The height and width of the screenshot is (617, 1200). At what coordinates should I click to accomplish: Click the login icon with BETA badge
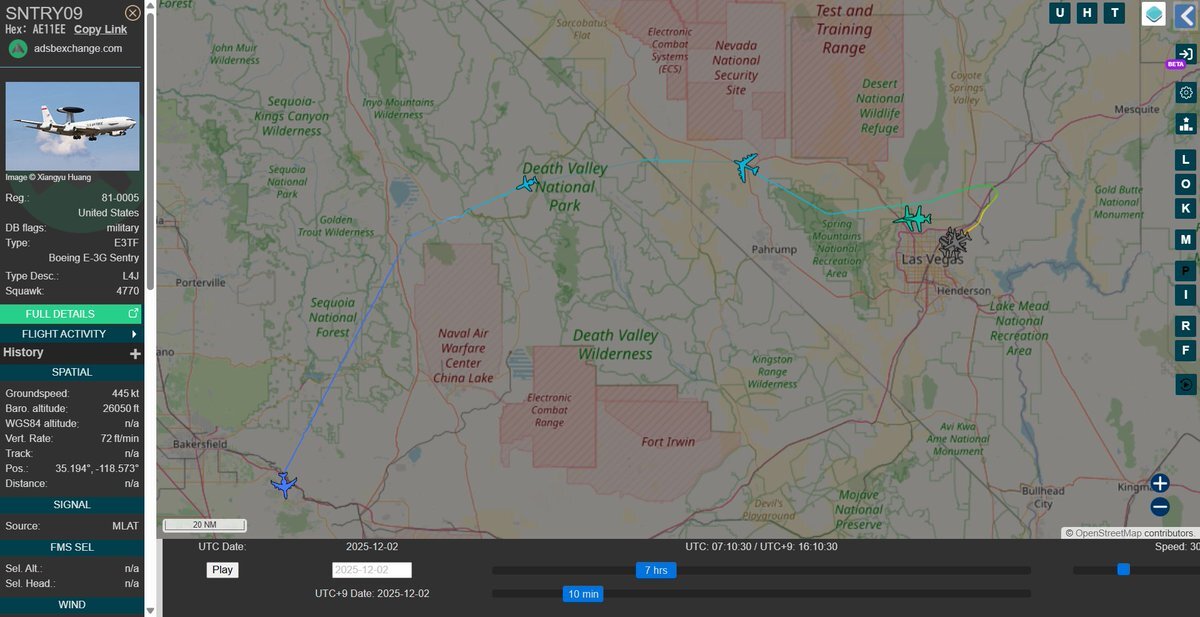point(1184,55)
